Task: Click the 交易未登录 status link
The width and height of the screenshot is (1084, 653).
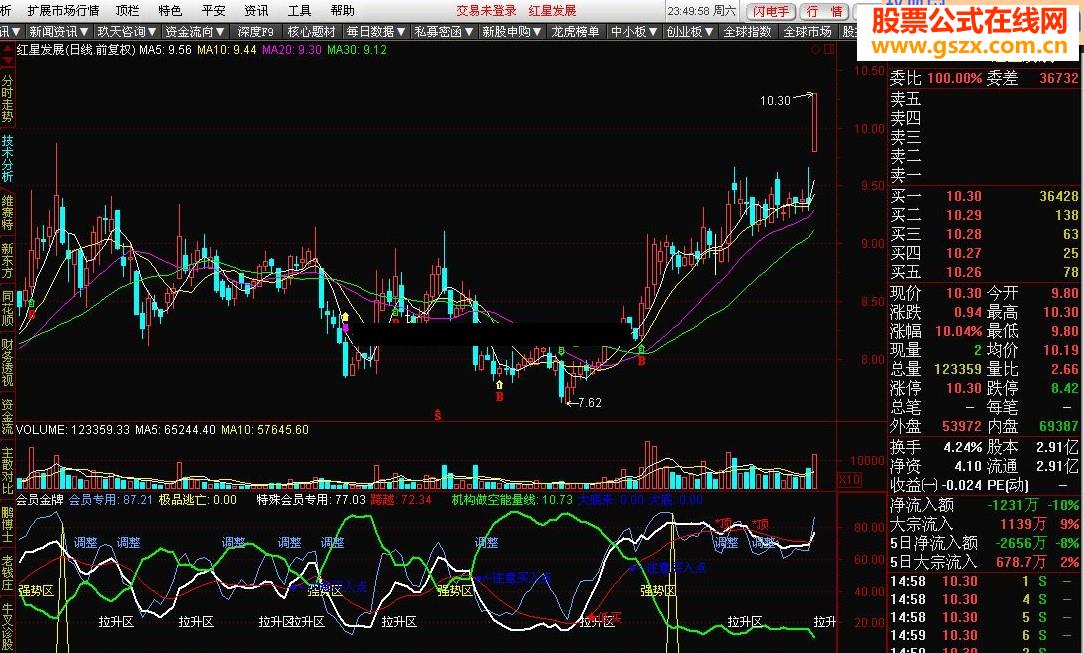Action: (x=486, y=10)
